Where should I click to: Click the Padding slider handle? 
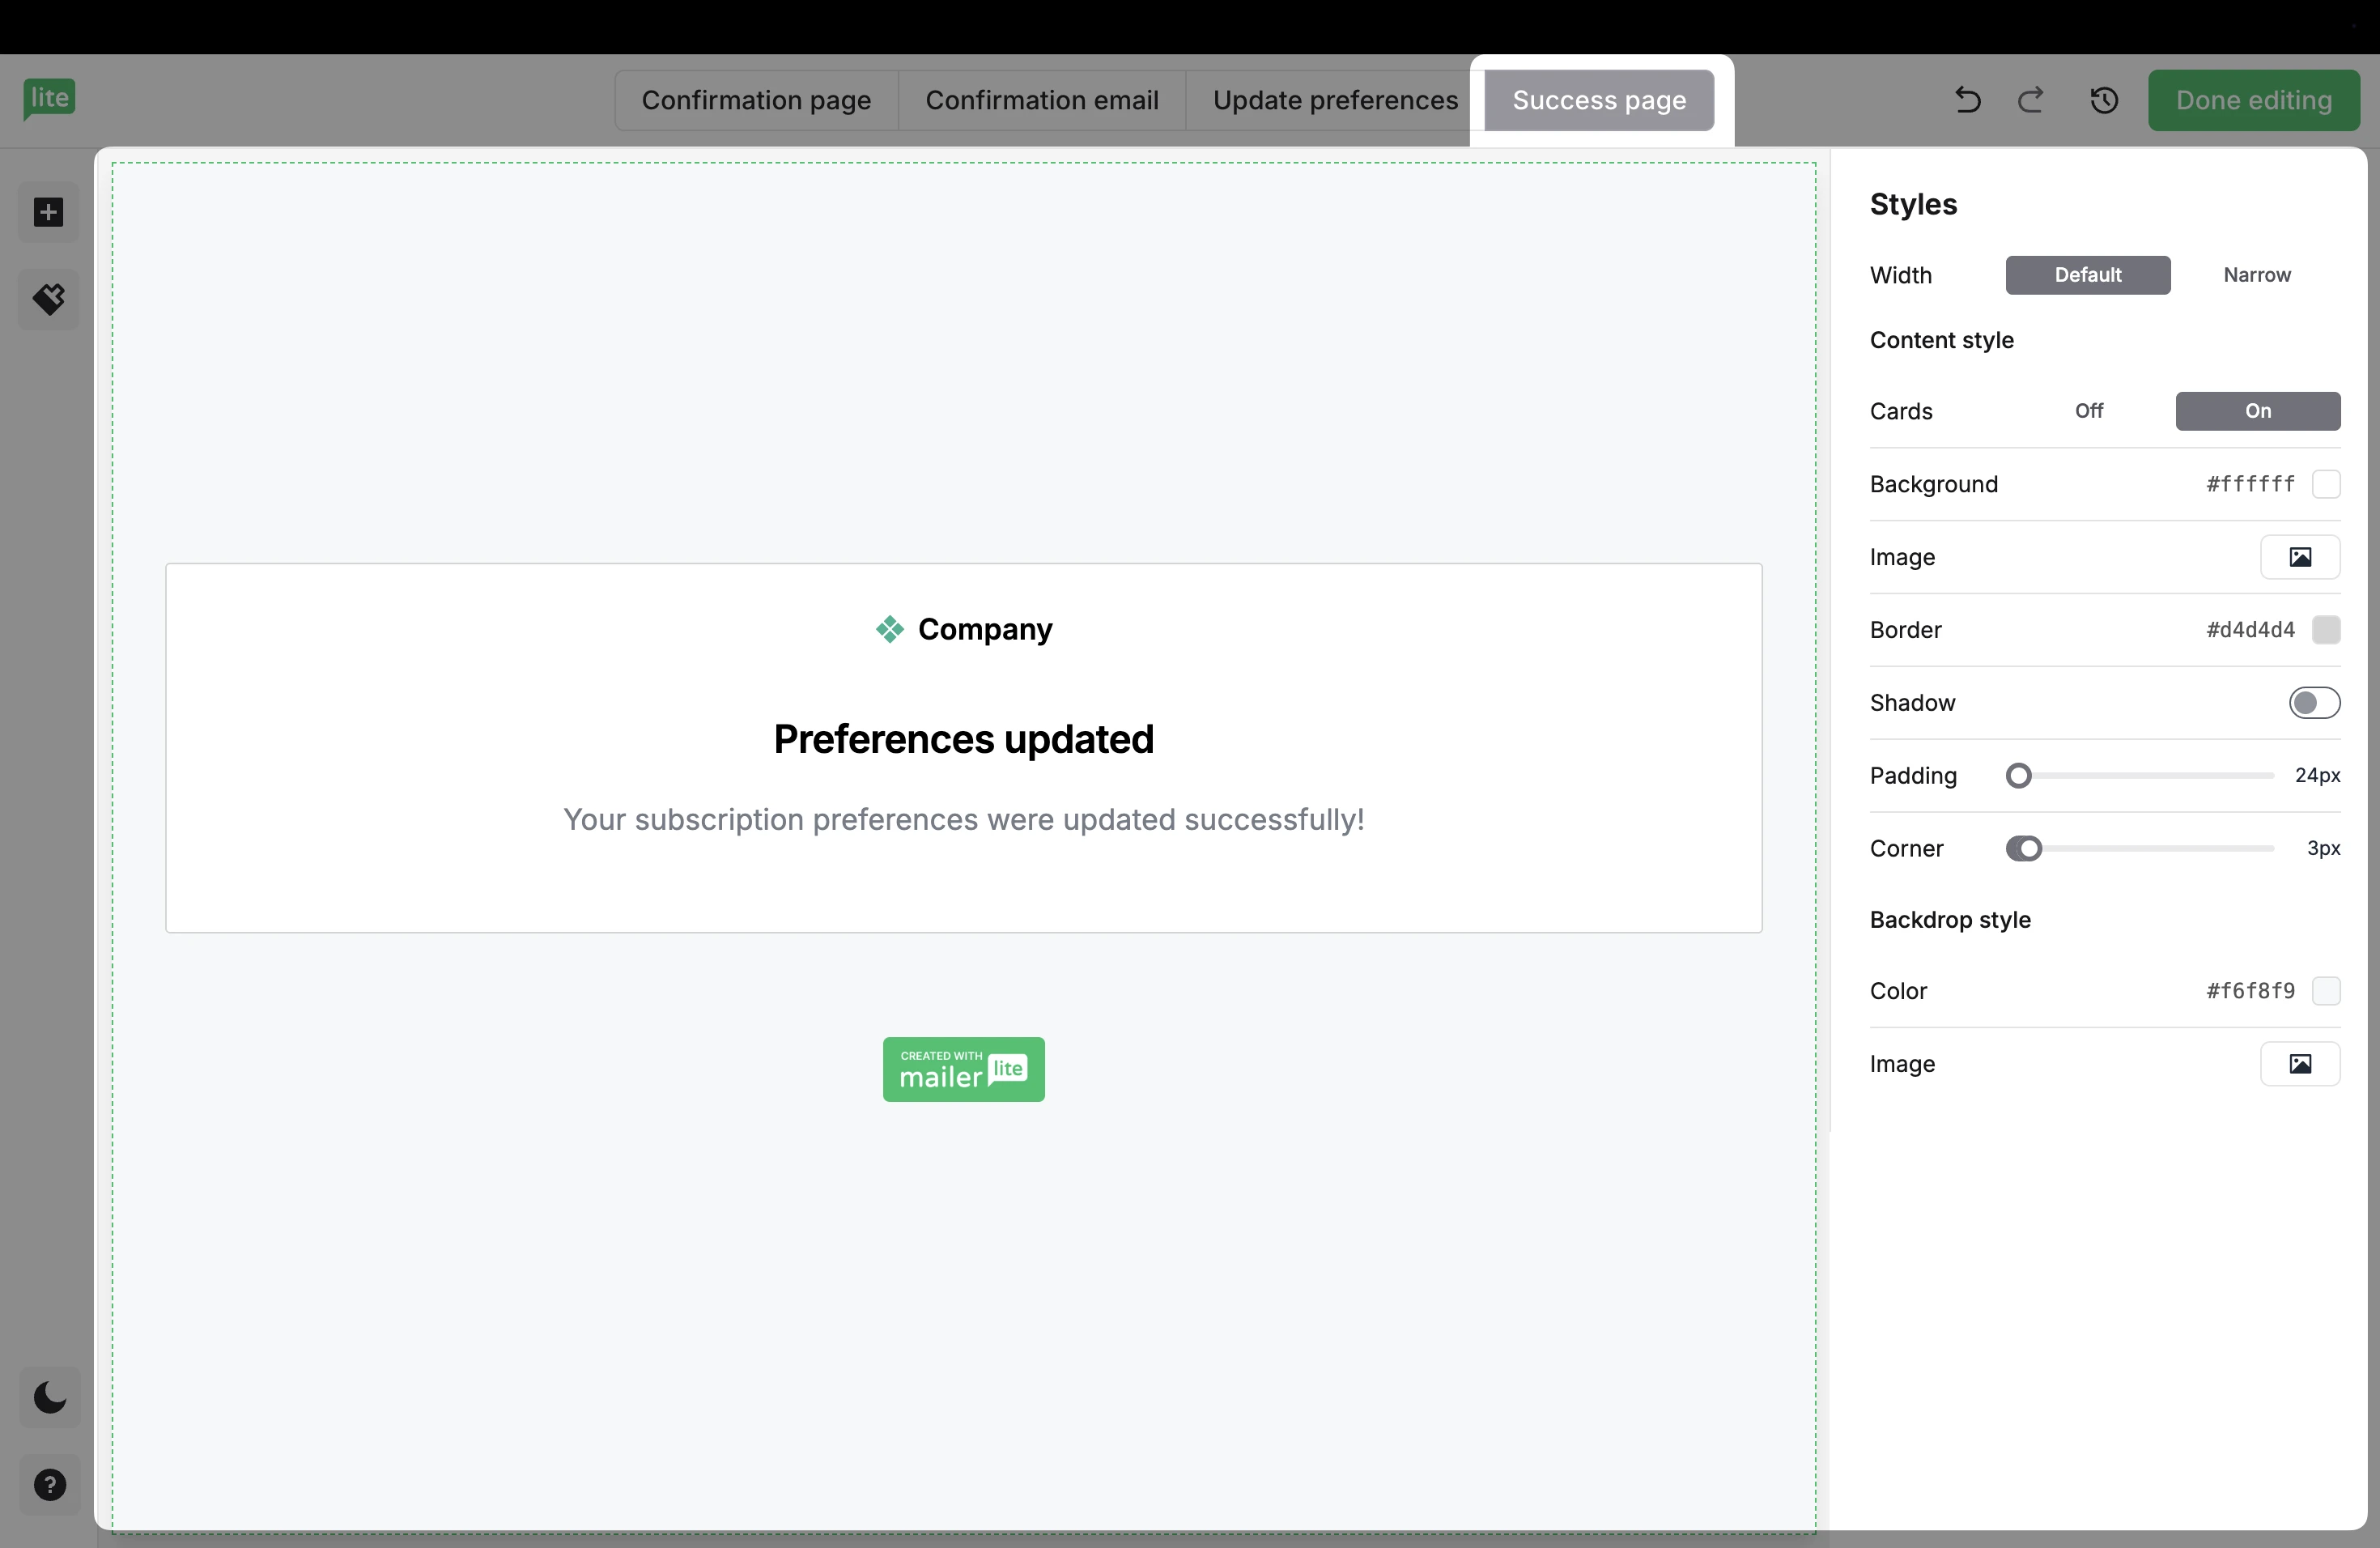coord(2018,776)
